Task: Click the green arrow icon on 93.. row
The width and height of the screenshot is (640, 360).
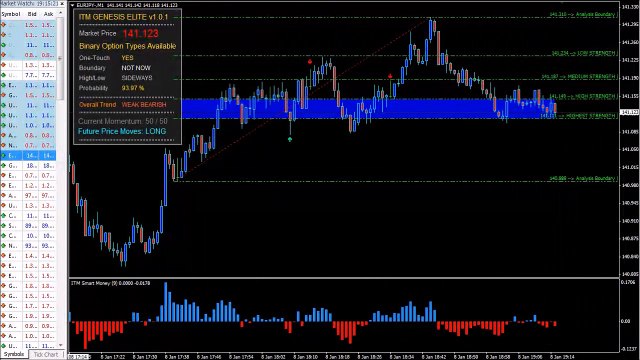Action: click(x=4, y=246)
